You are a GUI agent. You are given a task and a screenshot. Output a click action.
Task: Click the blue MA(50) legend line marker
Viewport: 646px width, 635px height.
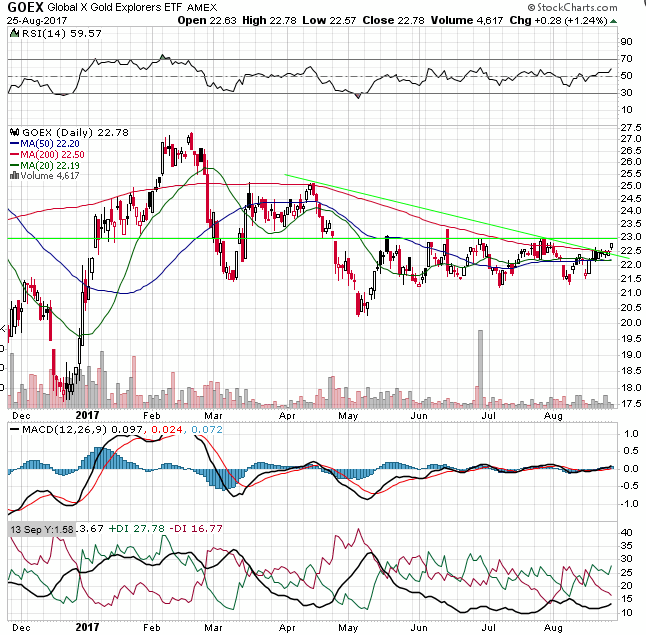pos(14,144)
